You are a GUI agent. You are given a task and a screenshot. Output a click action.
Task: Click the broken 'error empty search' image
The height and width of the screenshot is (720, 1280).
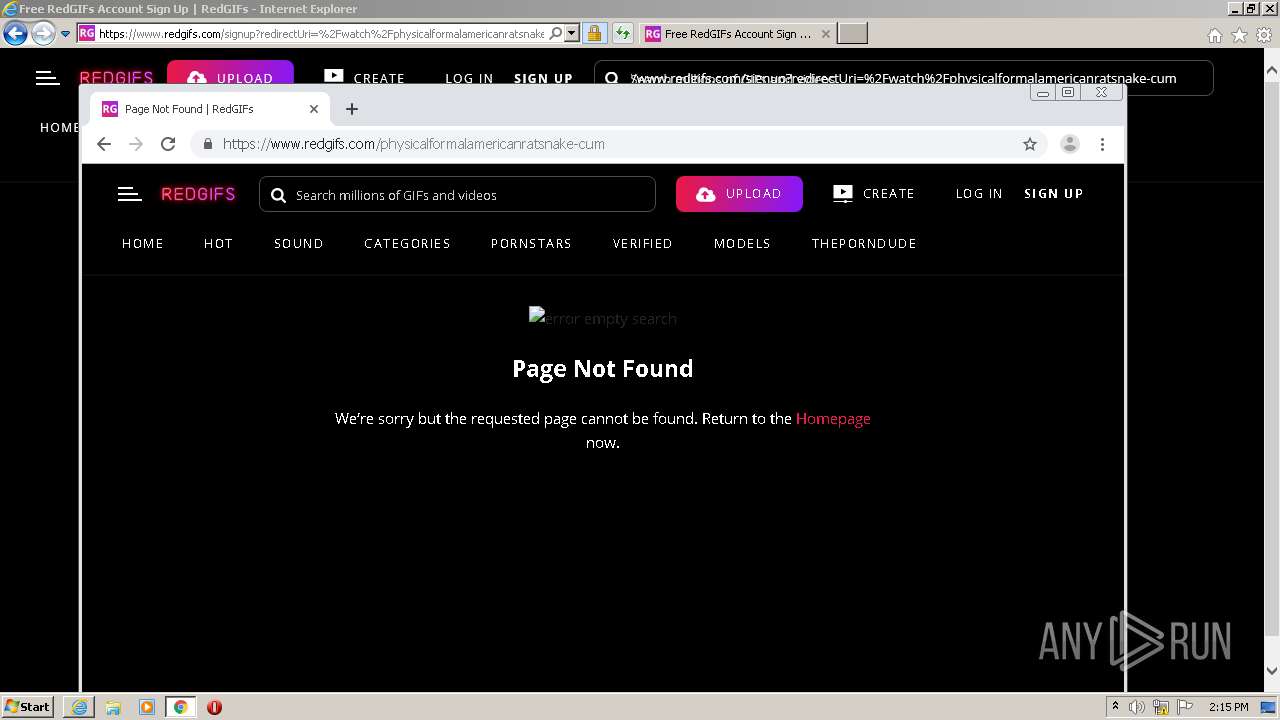point(603,318)
